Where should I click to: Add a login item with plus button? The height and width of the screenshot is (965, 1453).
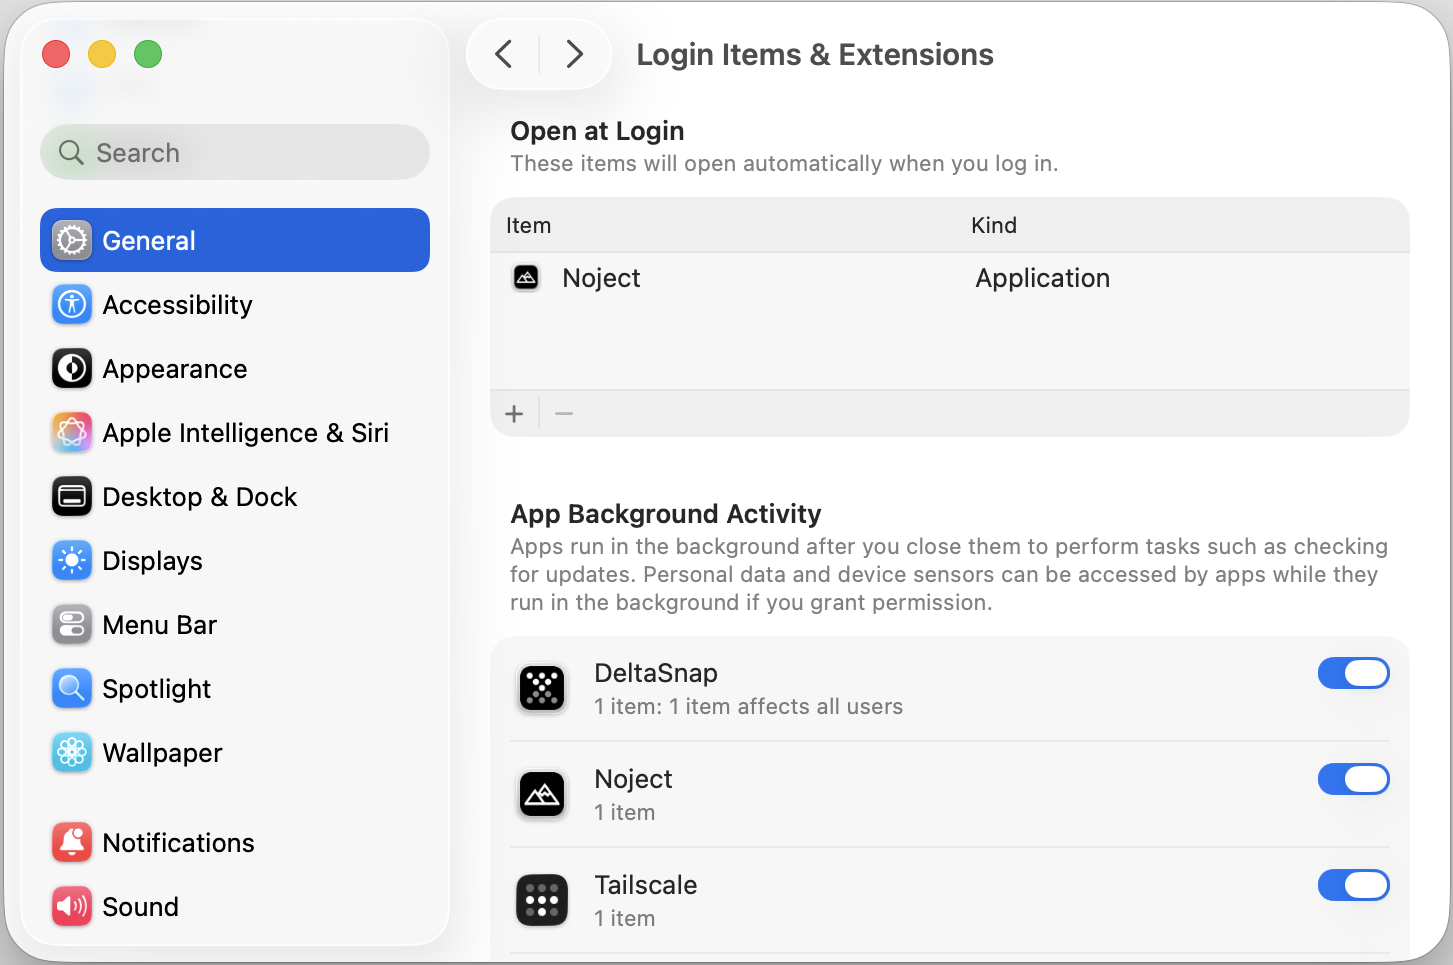[x=515, y=414]
